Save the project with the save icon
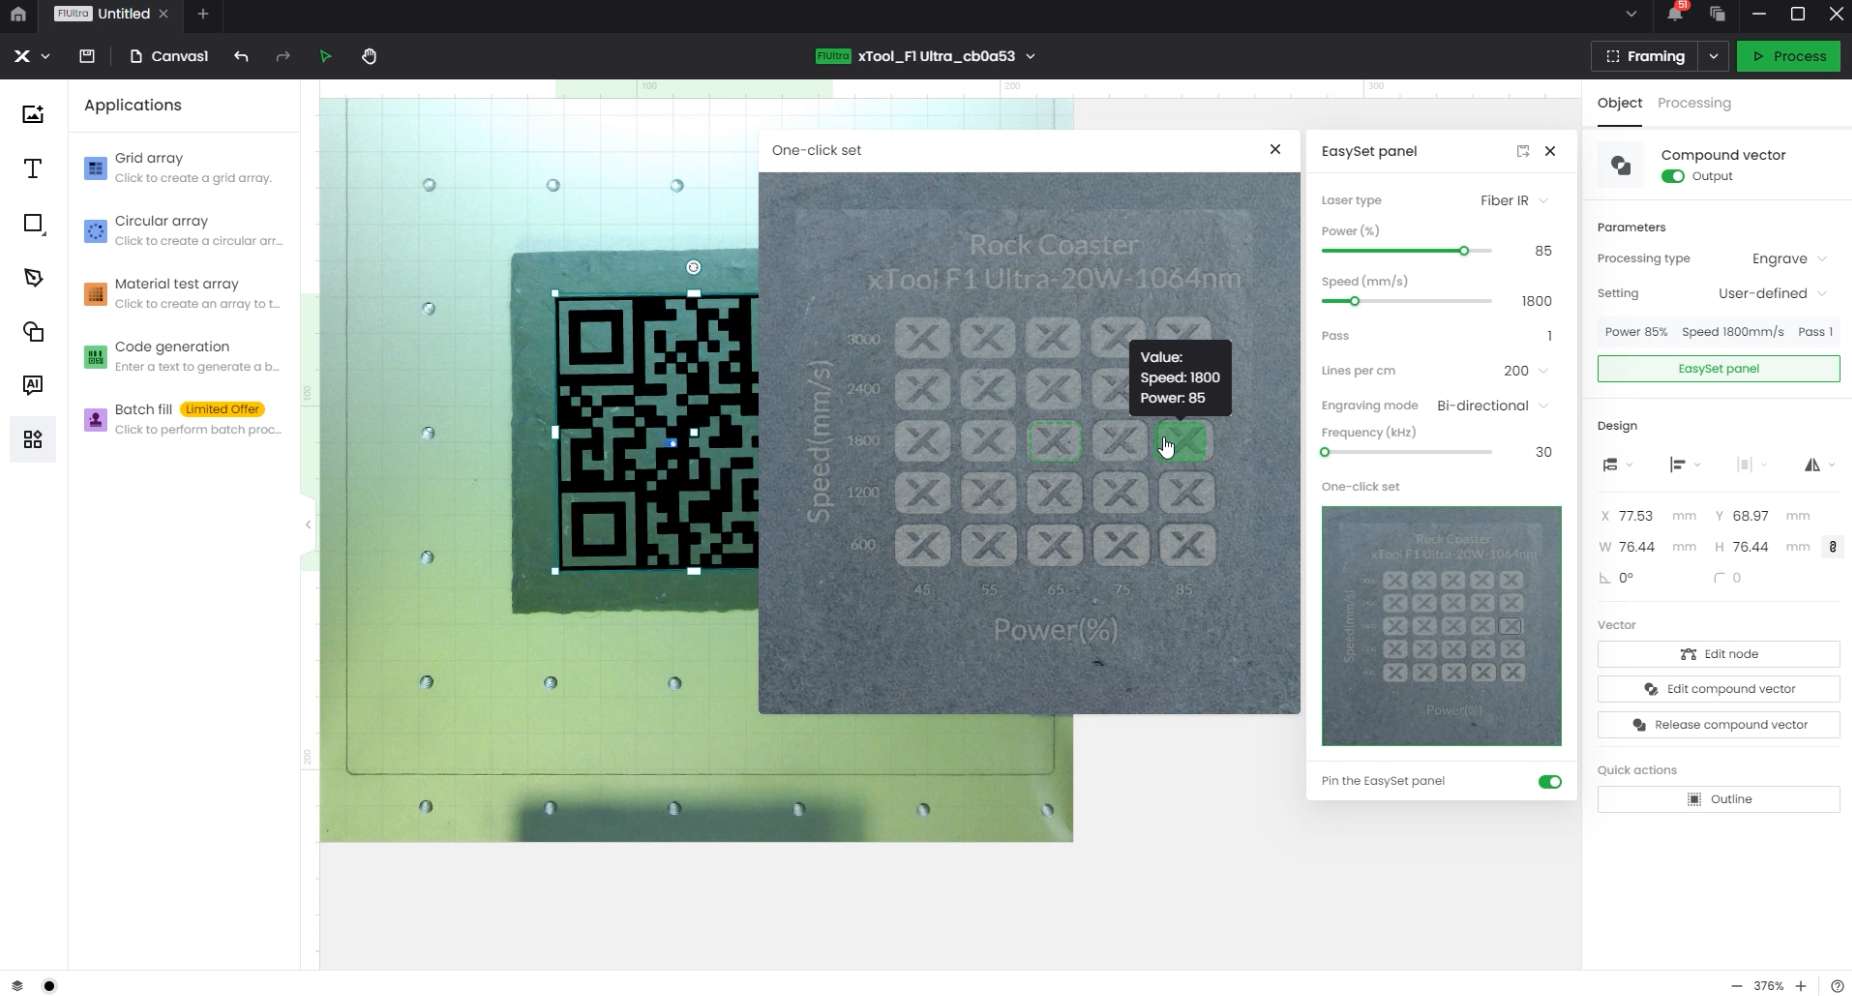This screenshot has width=1852, height=996. (87, 56)
